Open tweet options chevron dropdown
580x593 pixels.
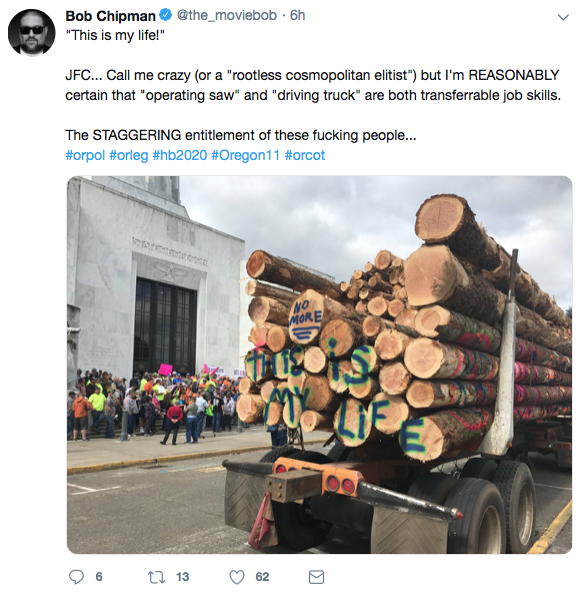563,17
